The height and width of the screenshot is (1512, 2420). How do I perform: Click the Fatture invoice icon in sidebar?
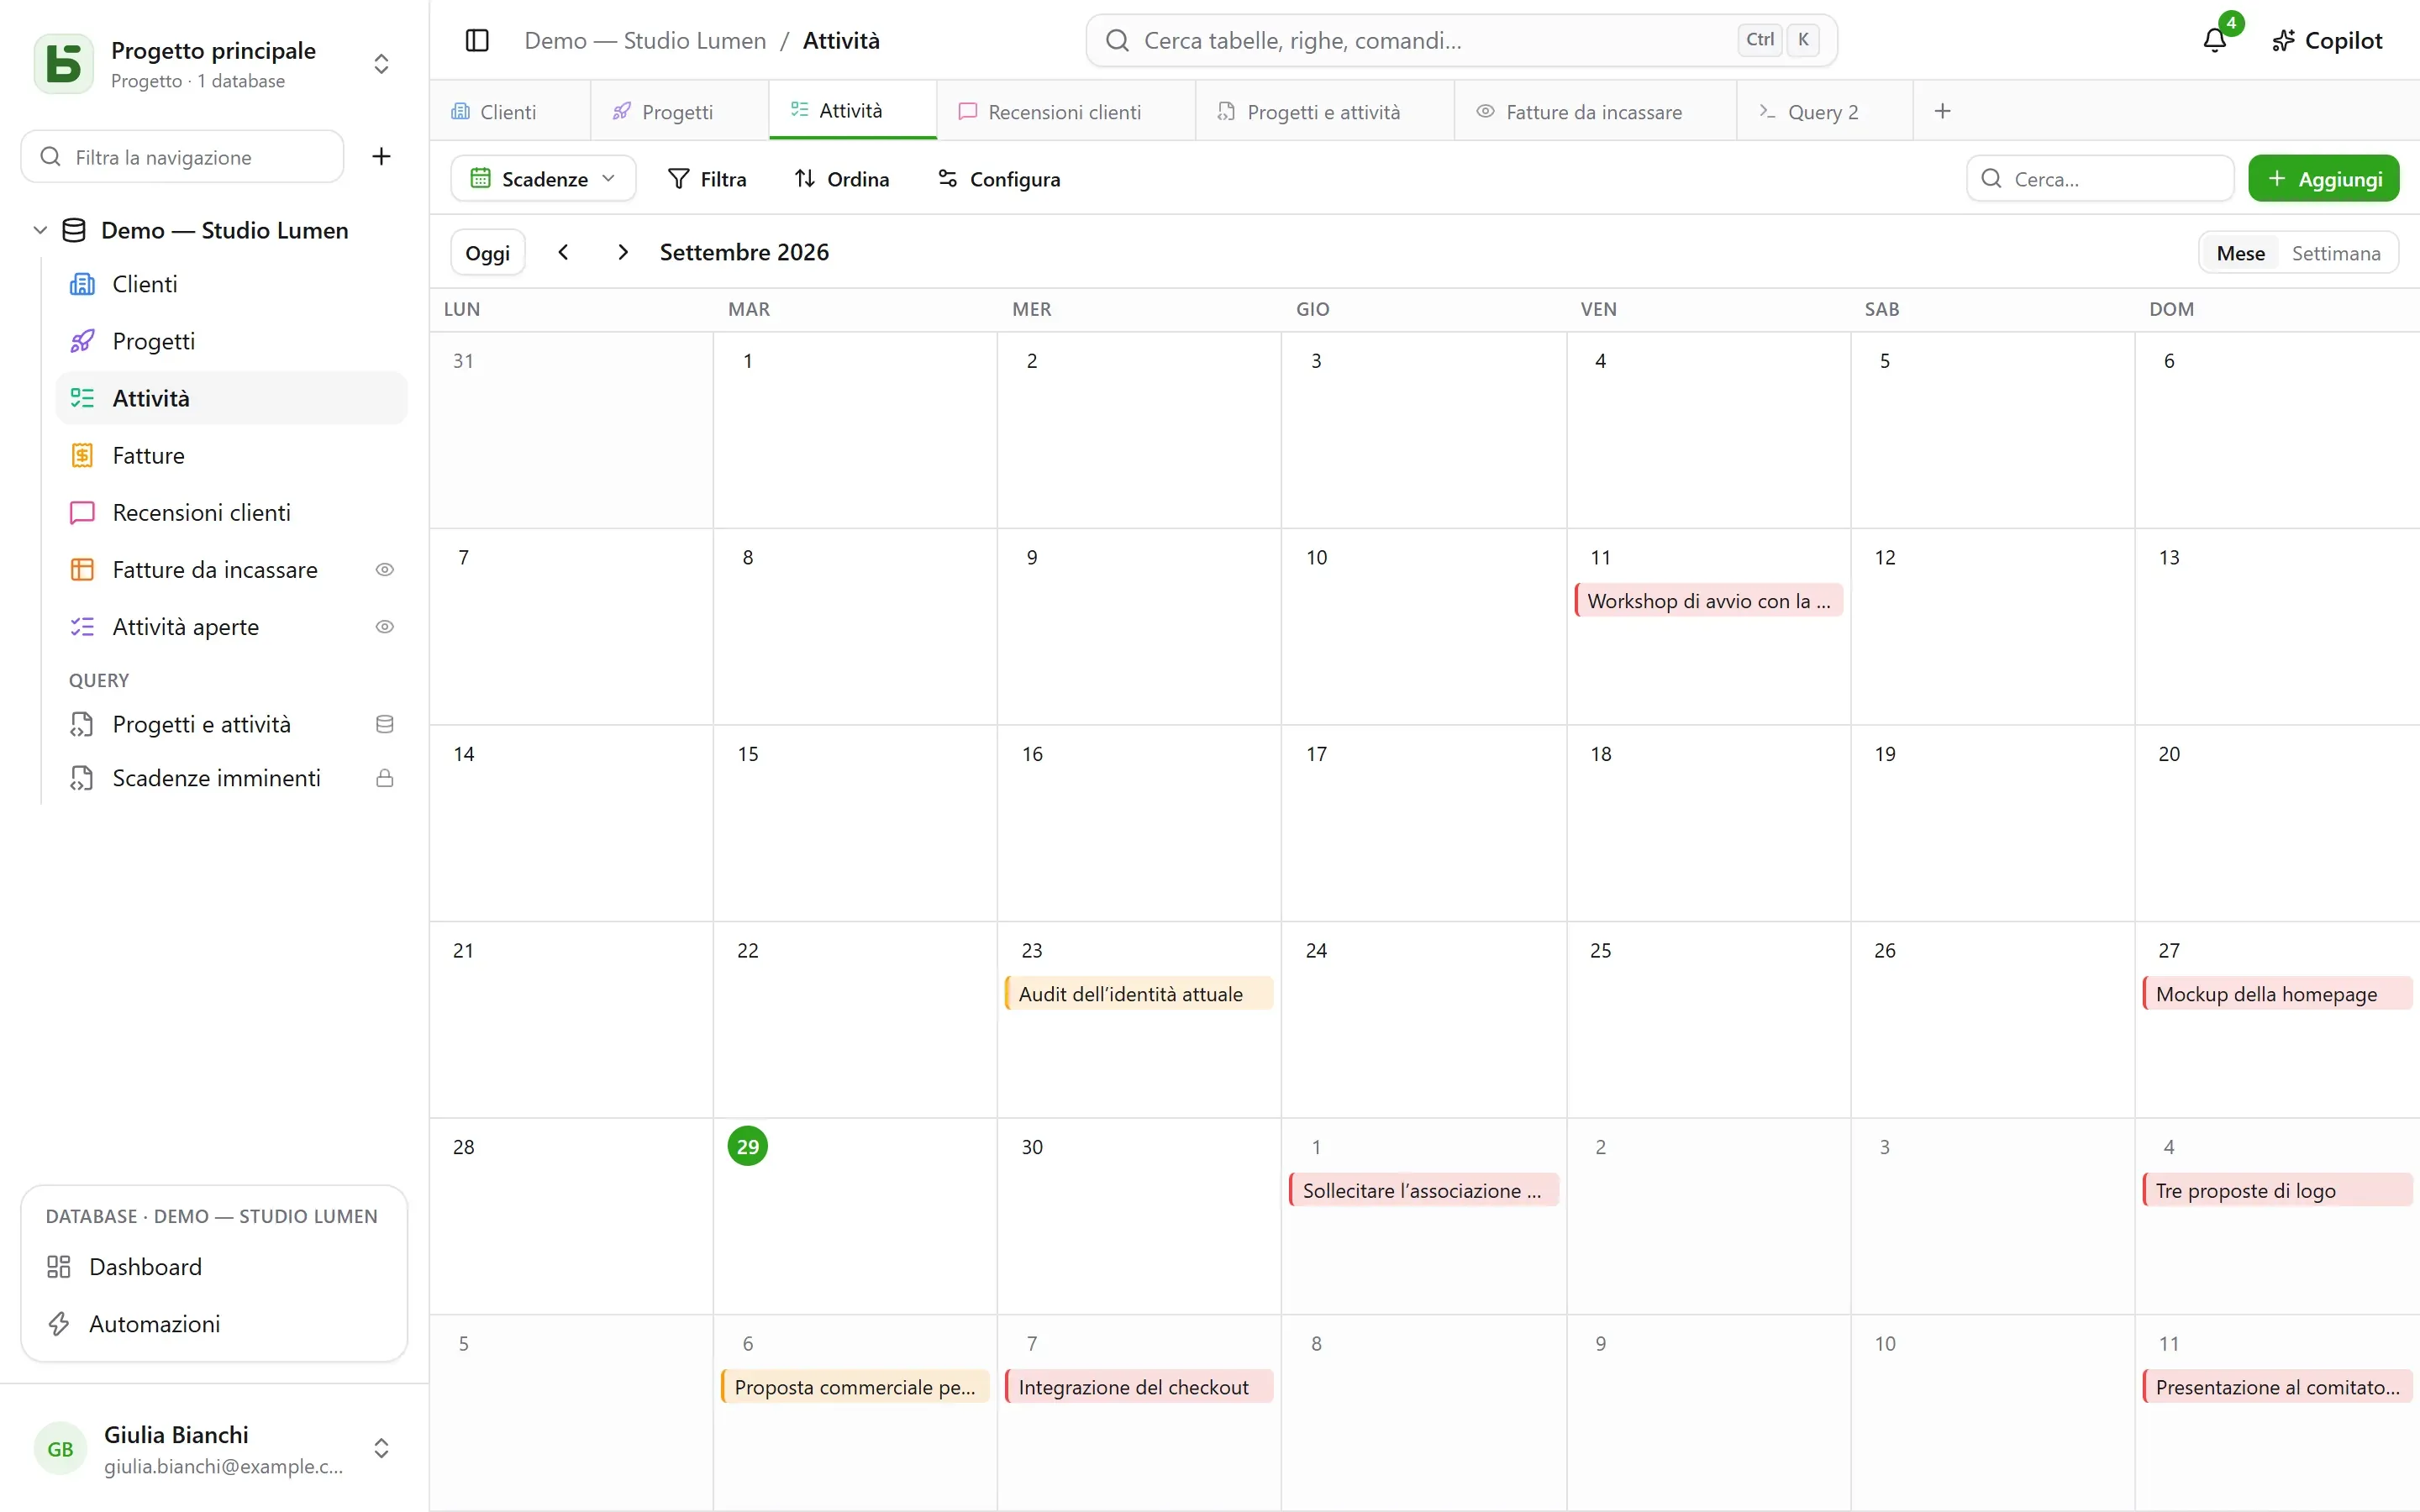click(82, 455)
